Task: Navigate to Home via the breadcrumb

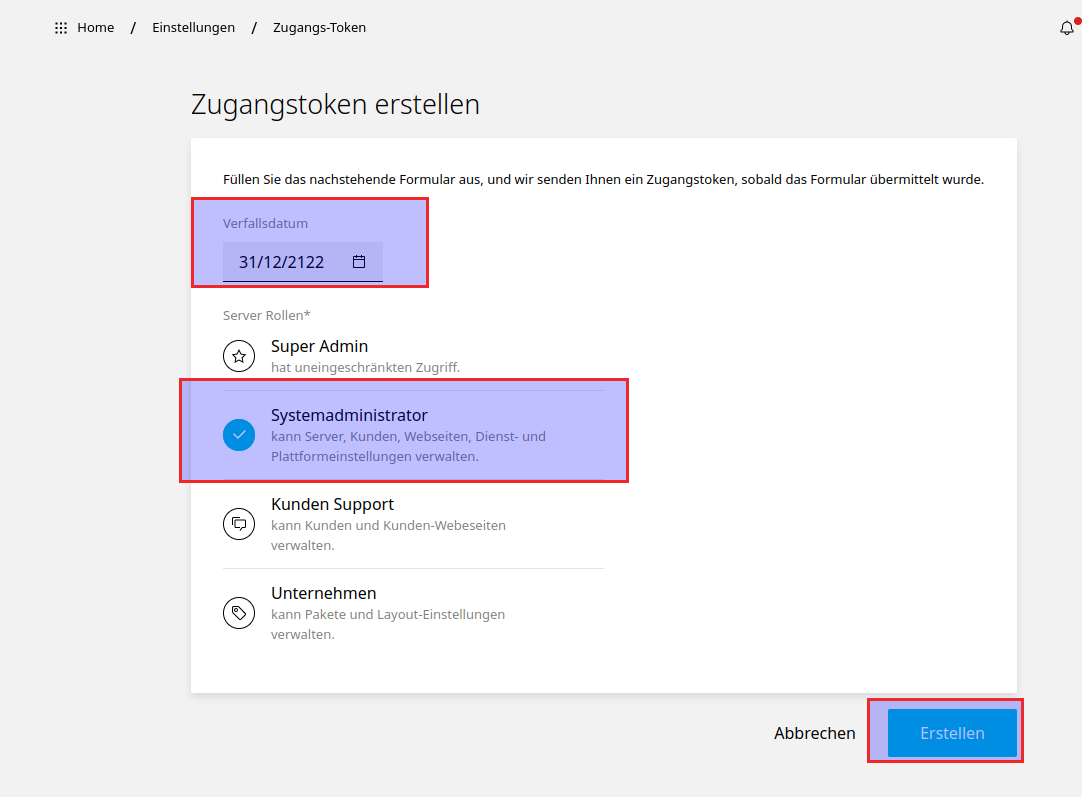Action: click(x=95, y=27)
